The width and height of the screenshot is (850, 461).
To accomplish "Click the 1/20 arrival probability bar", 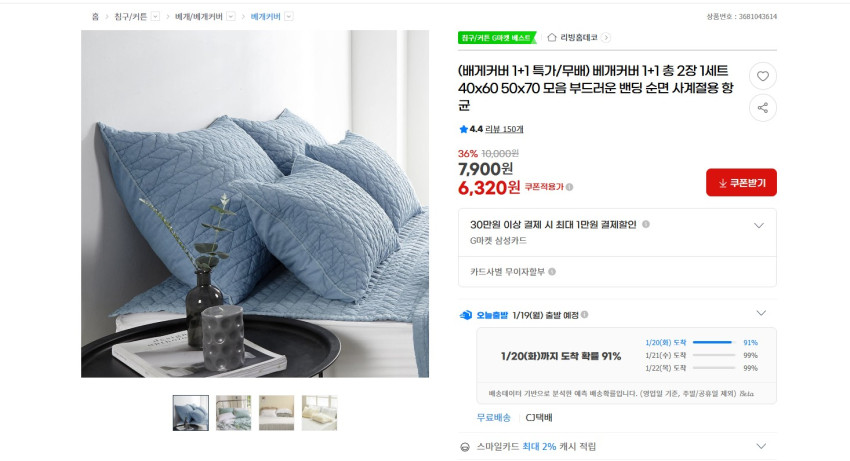I will click(713, 342).
